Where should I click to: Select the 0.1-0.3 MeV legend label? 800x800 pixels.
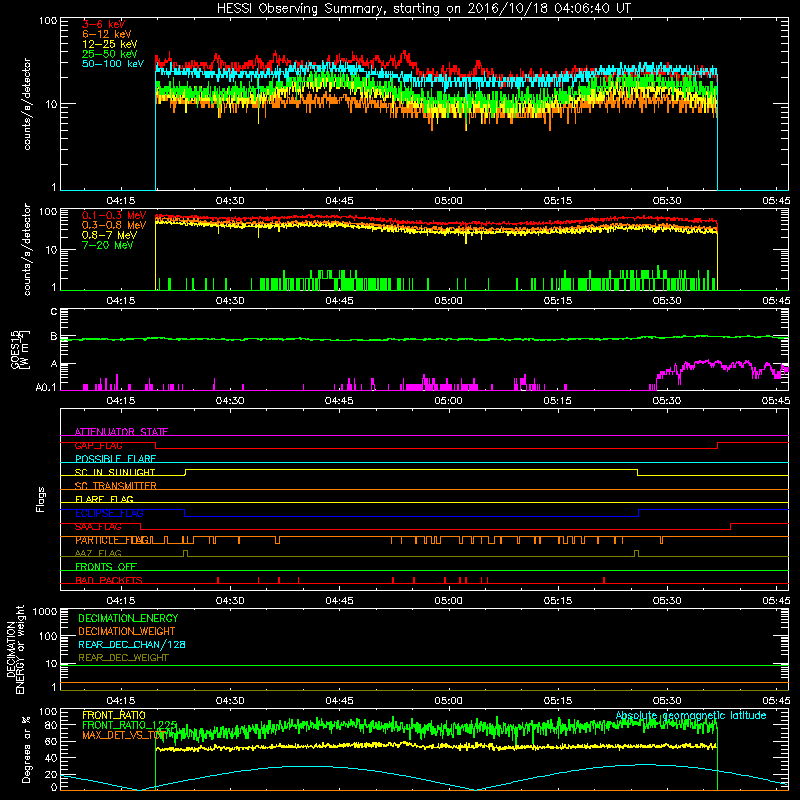[x=114, y=215]
